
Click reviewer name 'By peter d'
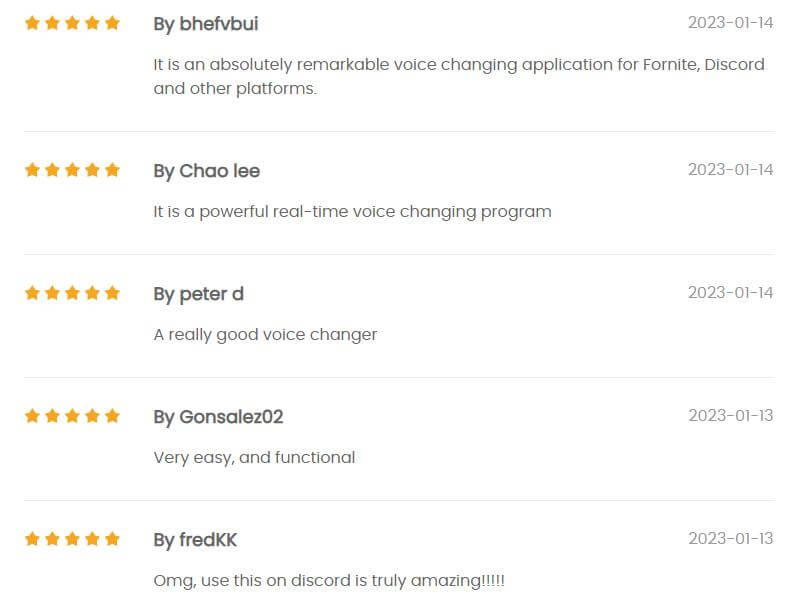[x=198, y=294]
